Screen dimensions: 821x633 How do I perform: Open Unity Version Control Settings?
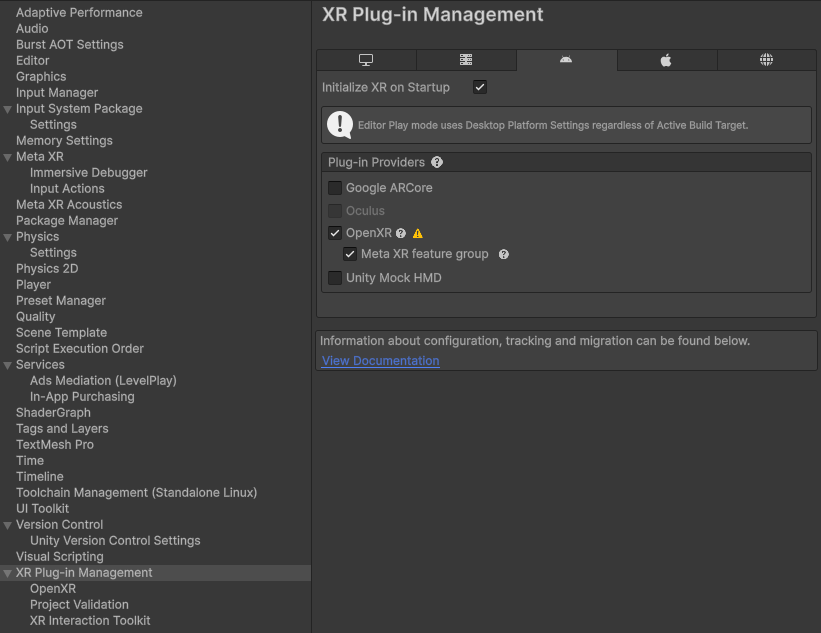[x=115, y=541]
